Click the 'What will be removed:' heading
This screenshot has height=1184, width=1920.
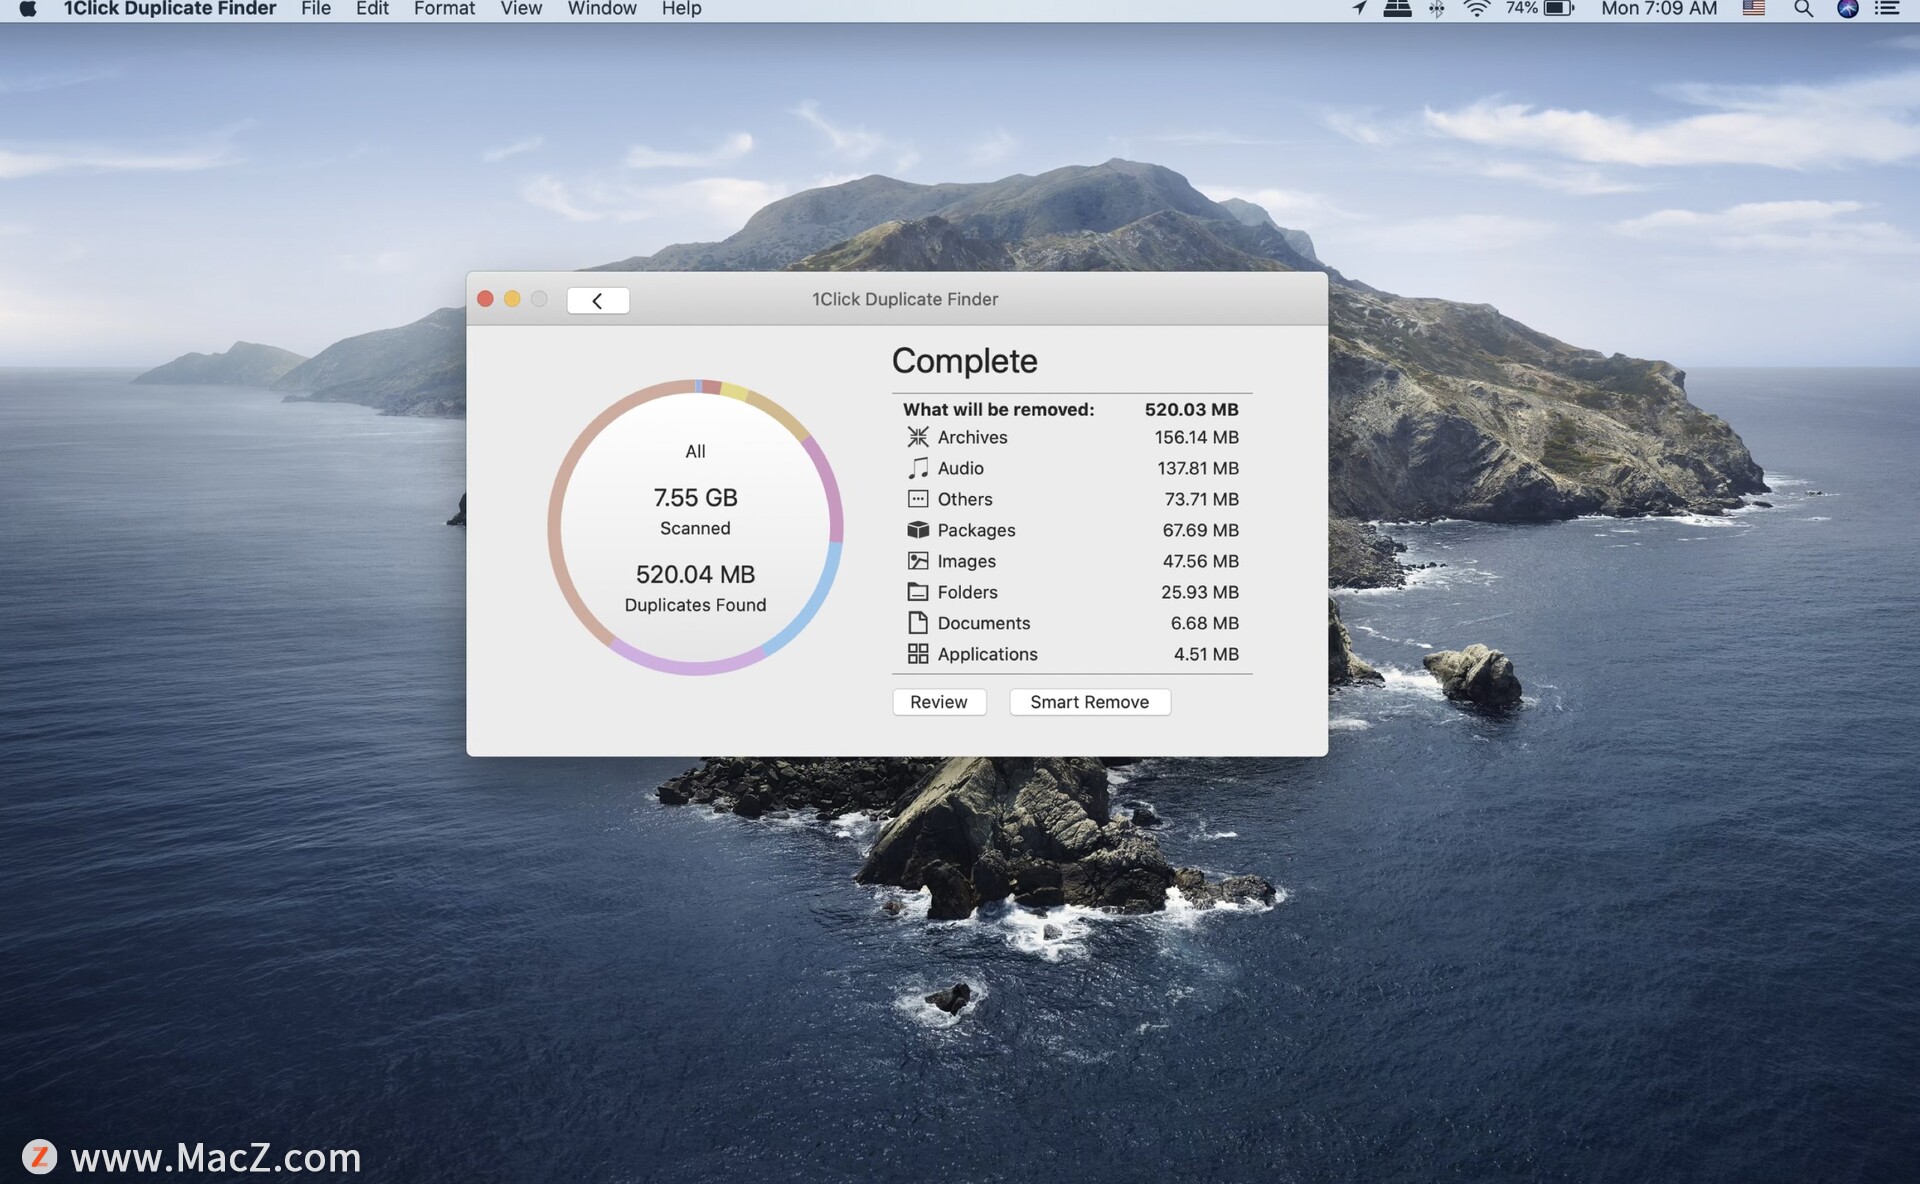[998, 409]
